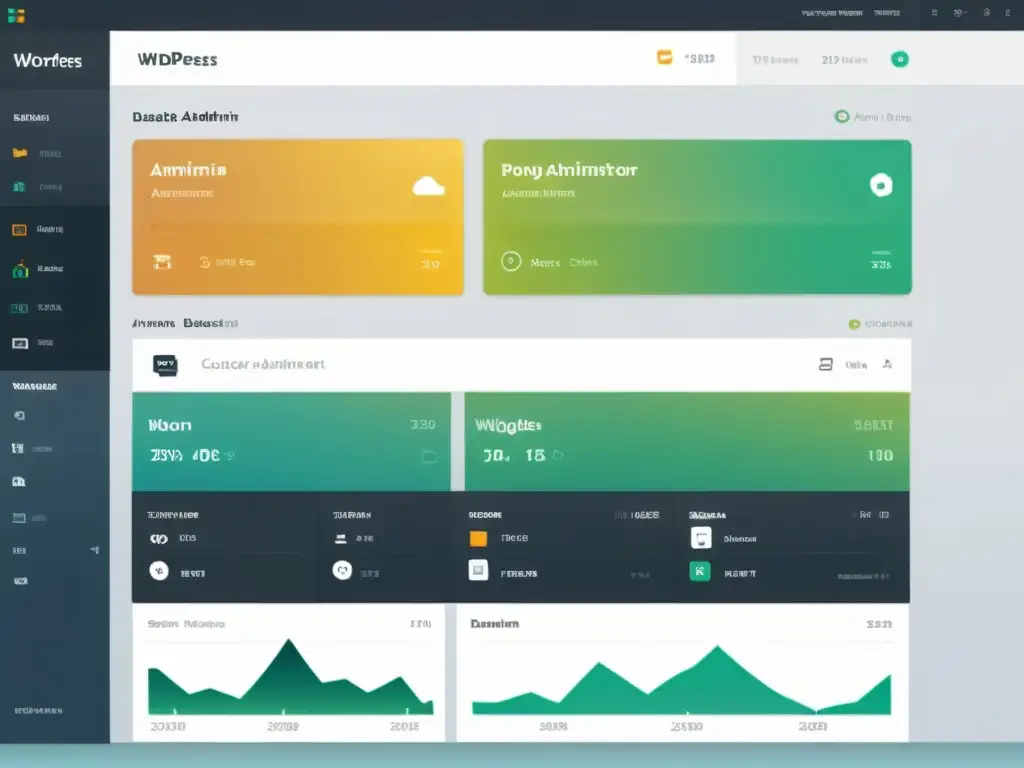Image resolution: width=1024 pixels, height=768 pixels.
Task: Click the green house icon in sidebar
Action: click(x=20, y=269)
